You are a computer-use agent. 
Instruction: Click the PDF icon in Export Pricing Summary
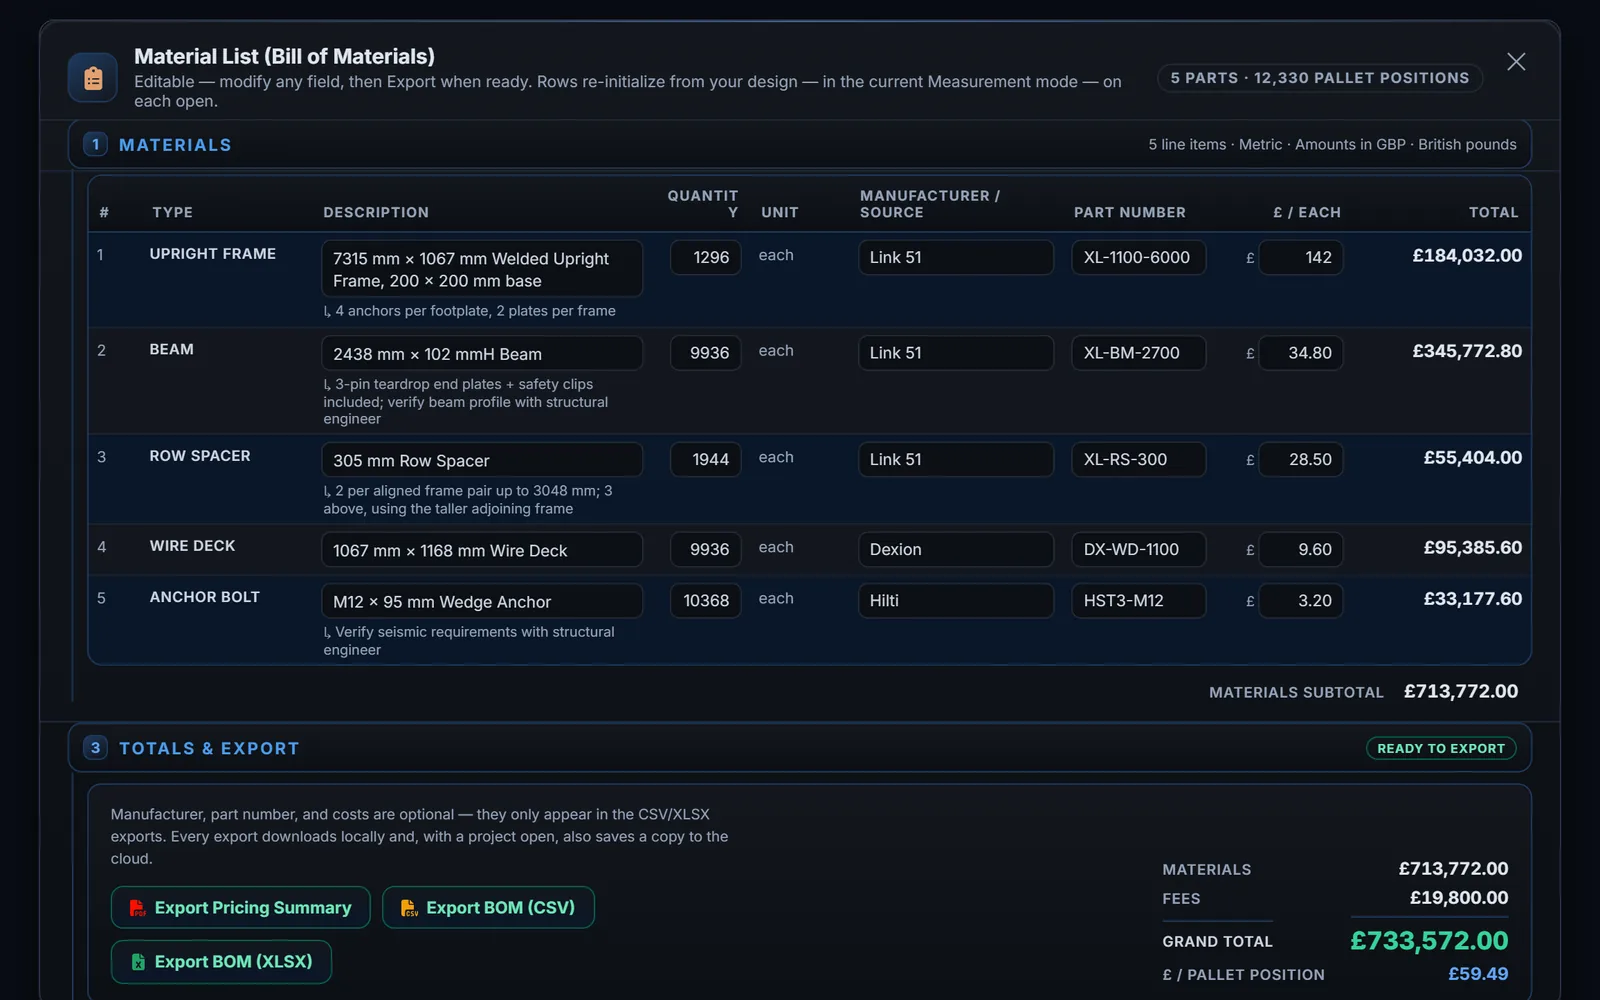137,908
